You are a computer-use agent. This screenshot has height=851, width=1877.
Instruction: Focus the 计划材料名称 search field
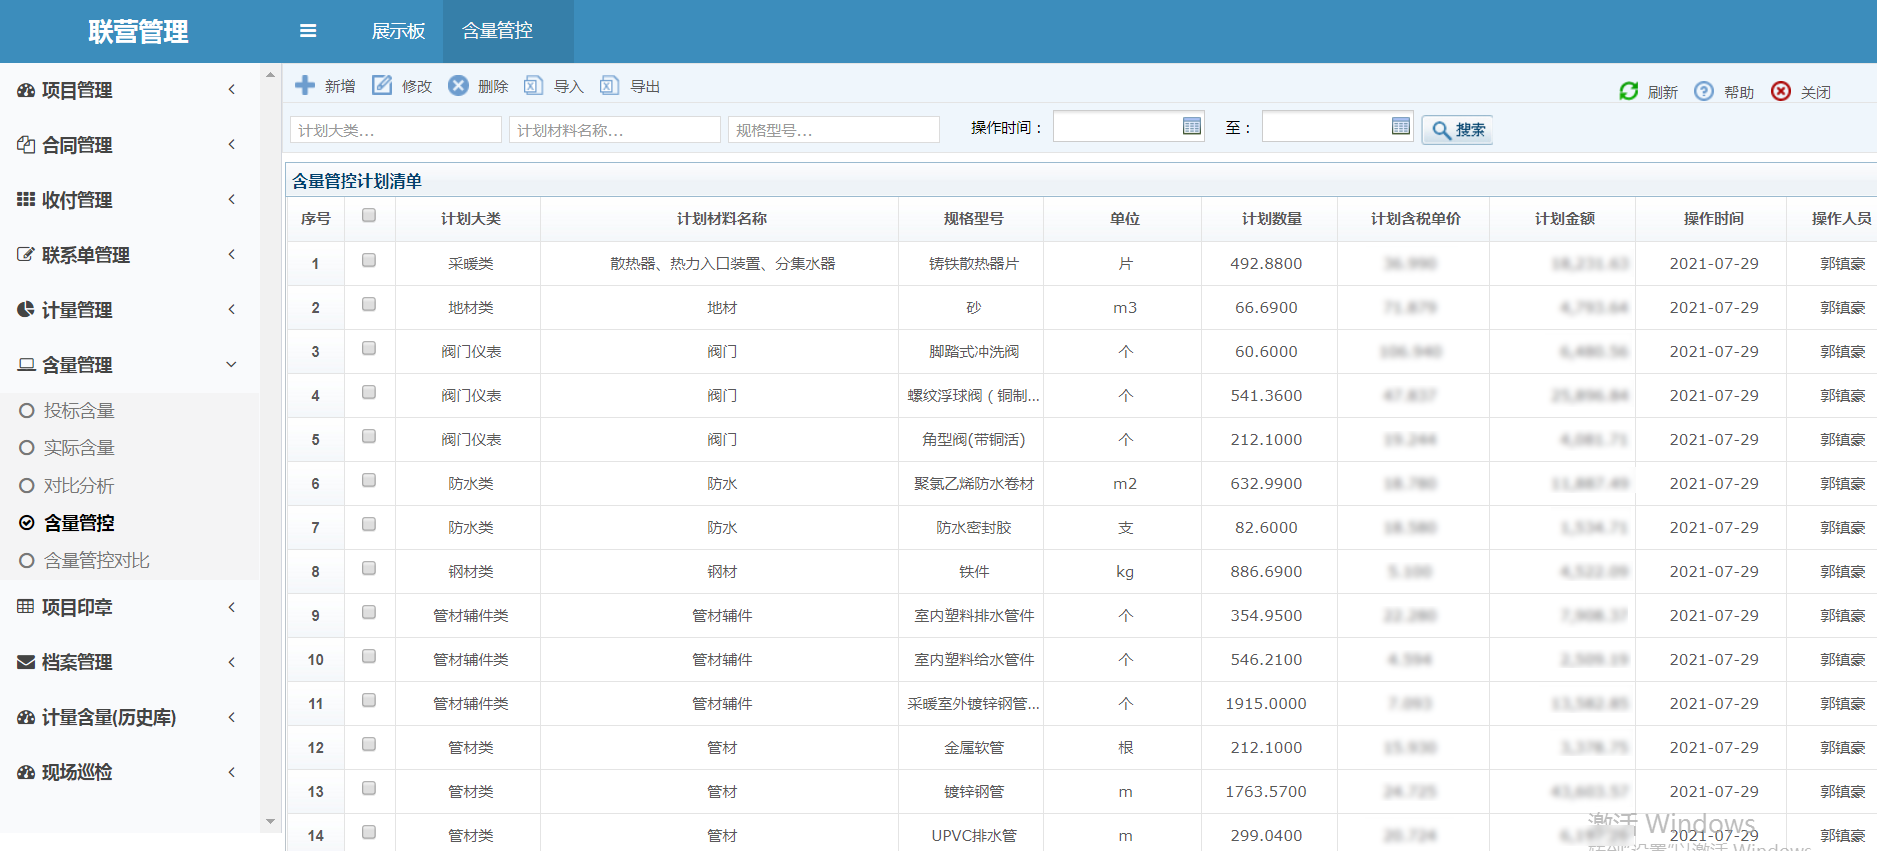click(615, 130)
